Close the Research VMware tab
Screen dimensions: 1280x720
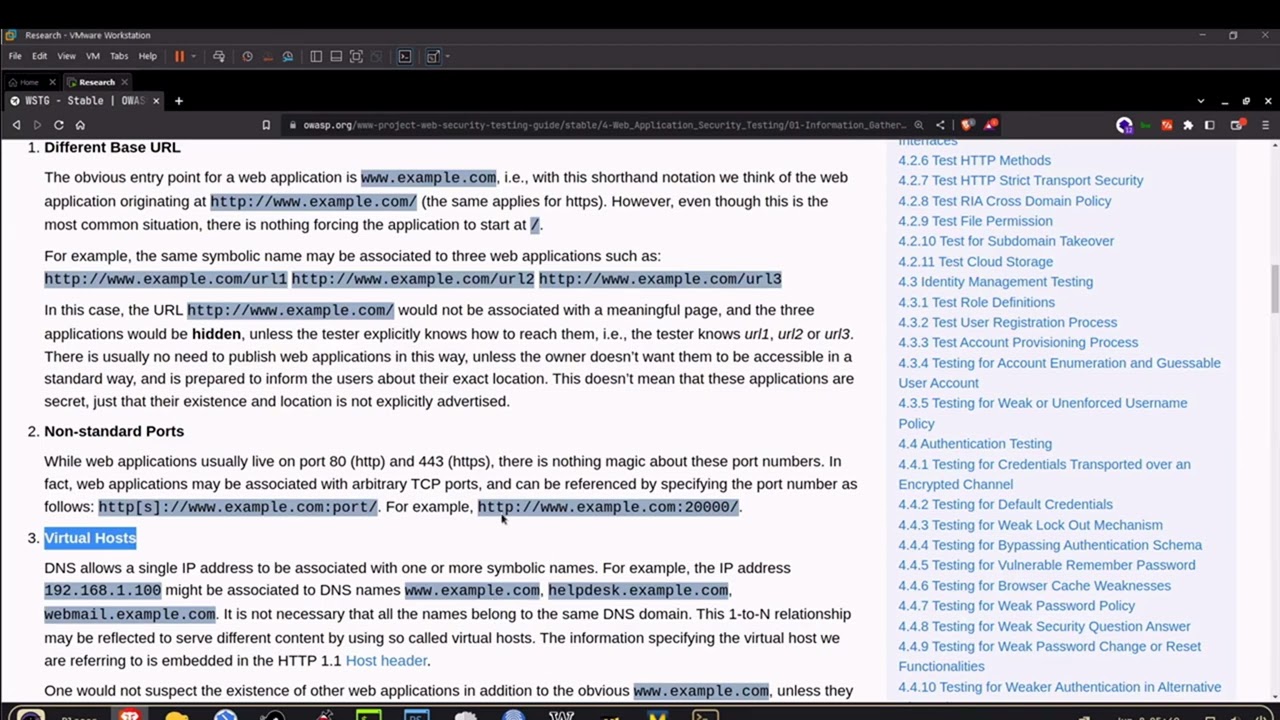click(x=124, y=82)
